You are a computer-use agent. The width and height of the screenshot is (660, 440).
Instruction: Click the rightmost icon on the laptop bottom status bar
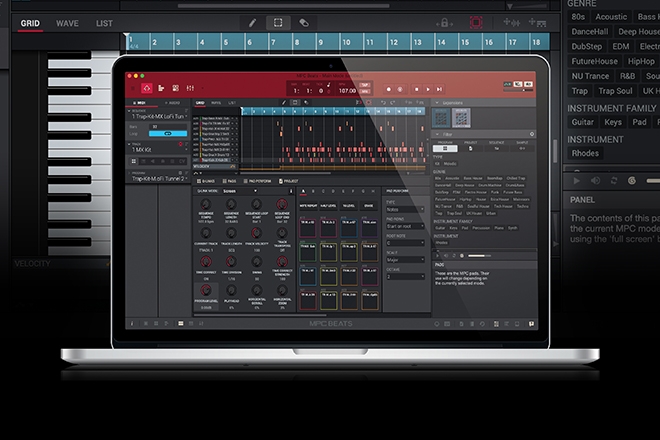pos(531,324)
